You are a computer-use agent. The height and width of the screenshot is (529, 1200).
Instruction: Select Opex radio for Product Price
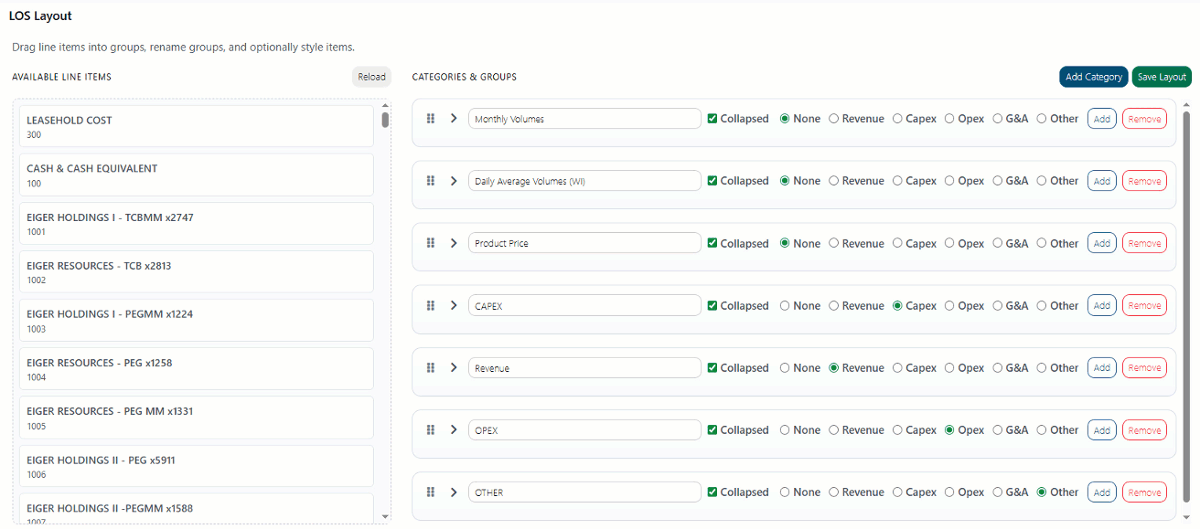click(x=950, y=243)
